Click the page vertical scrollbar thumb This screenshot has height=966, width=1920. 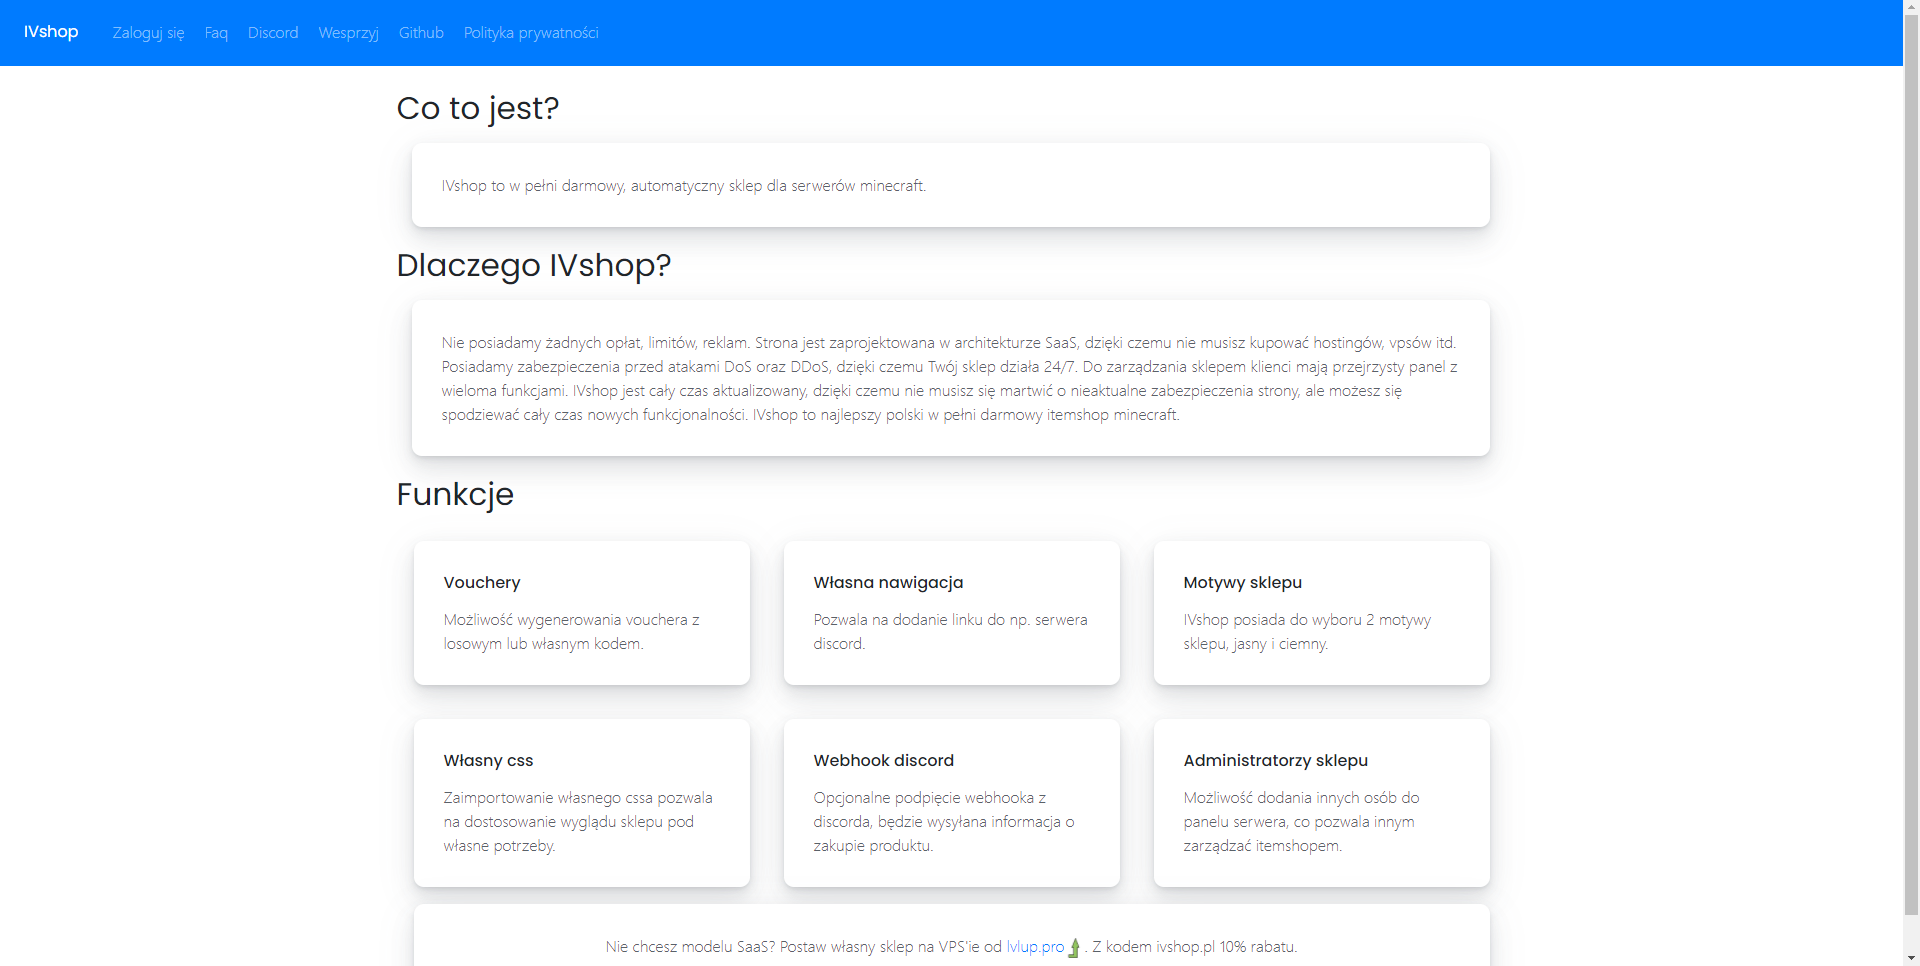[1911, 465]
